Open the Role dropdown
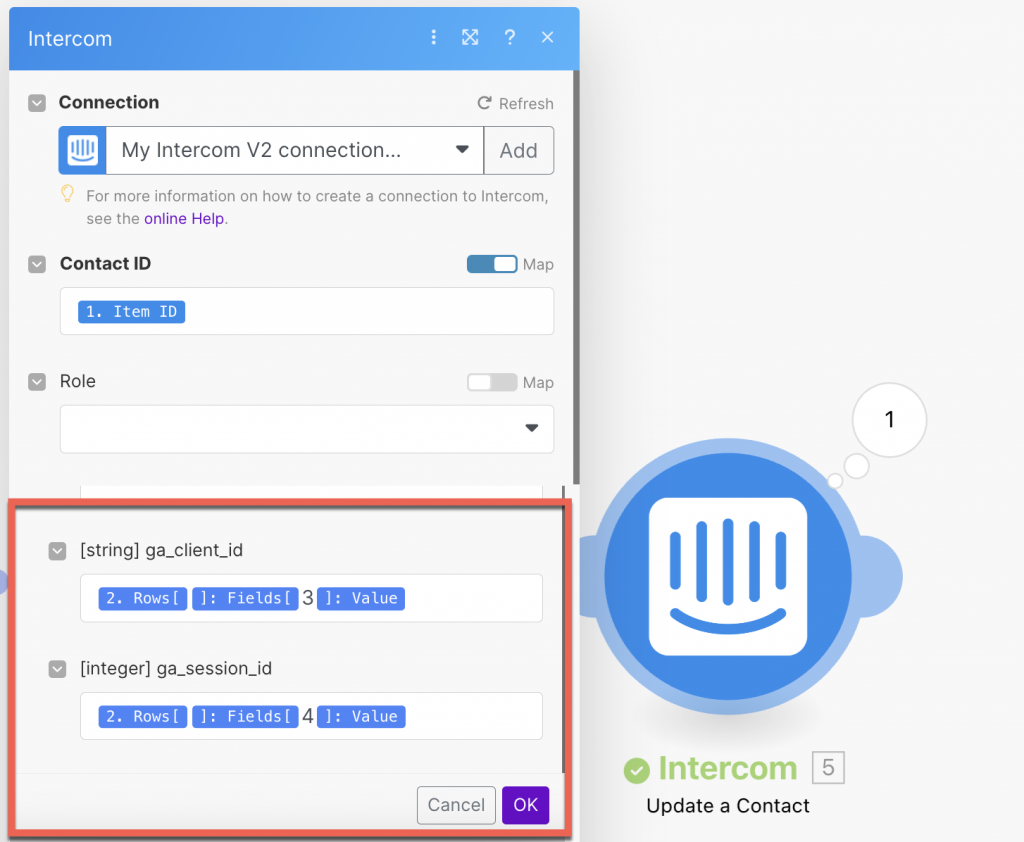 307,429
